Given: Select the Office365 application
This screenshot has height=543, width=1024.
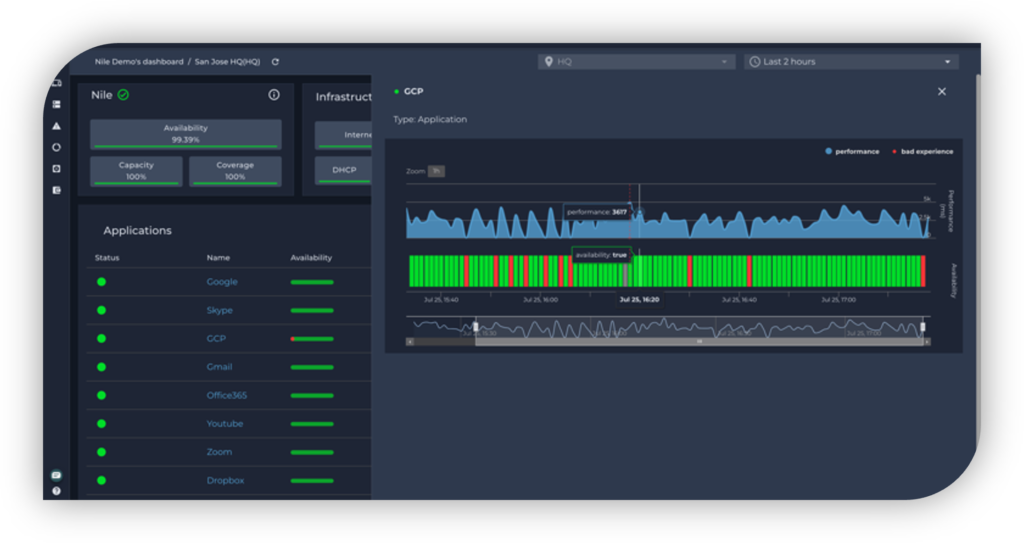Looking at the screenshot, I should 227,395.
